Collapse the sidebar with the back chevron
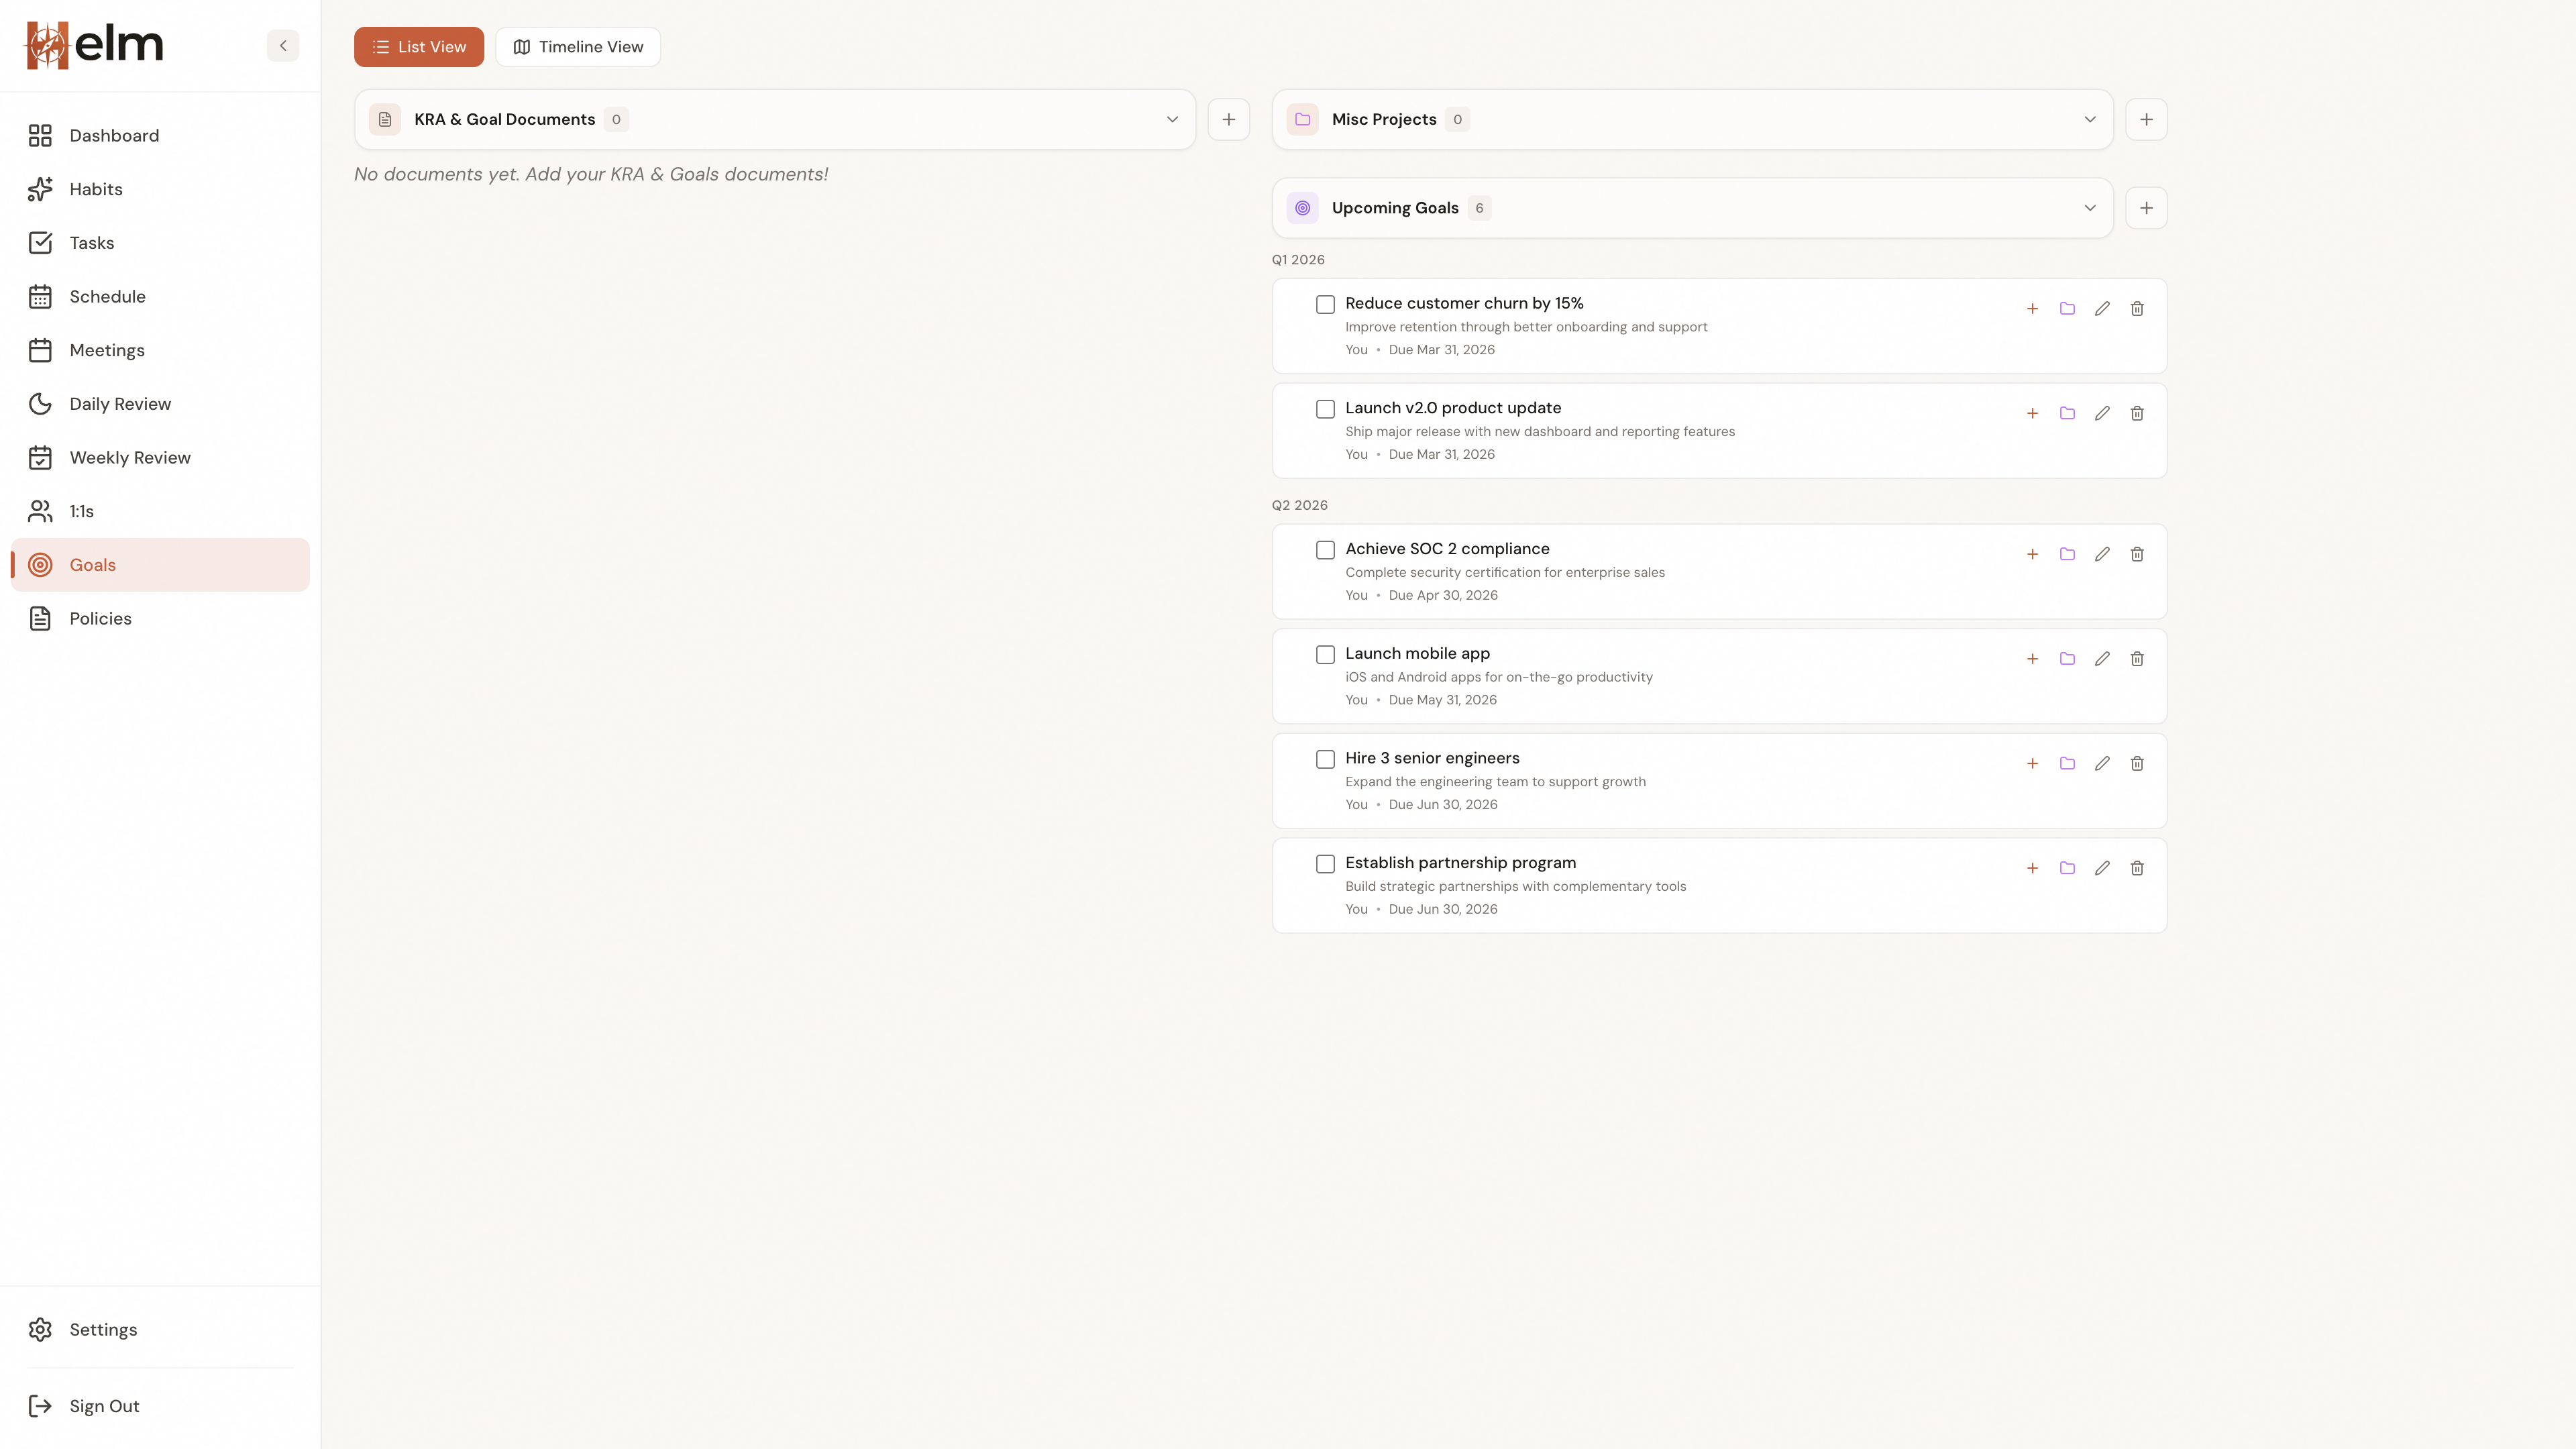This screenshot has width=2576, height=1449. pos(282,45)
